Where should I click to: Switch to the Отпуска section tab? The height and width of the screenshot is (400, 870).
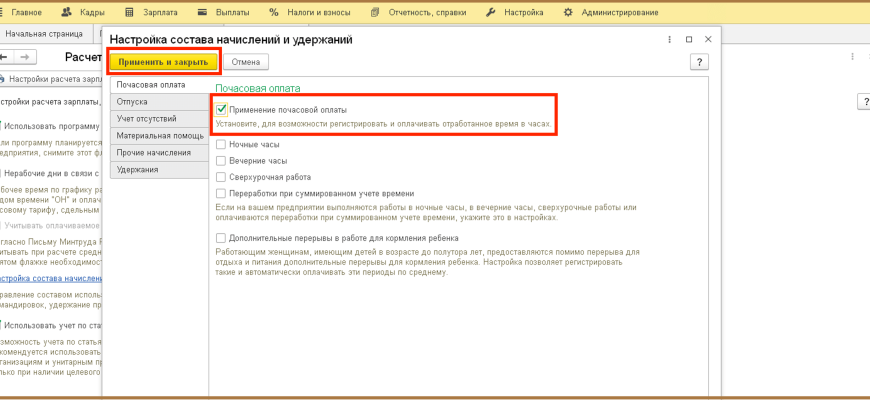[131, 101]
